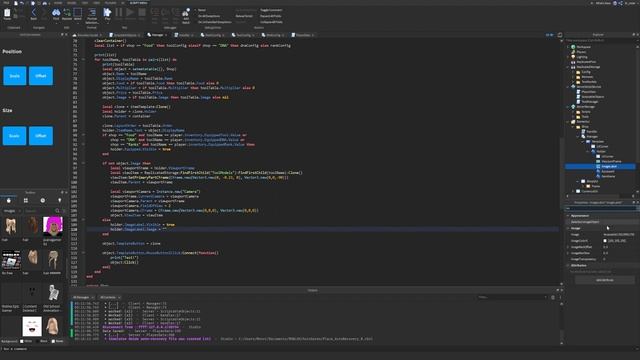Click the ImageColor3 white color swatch

605,241
